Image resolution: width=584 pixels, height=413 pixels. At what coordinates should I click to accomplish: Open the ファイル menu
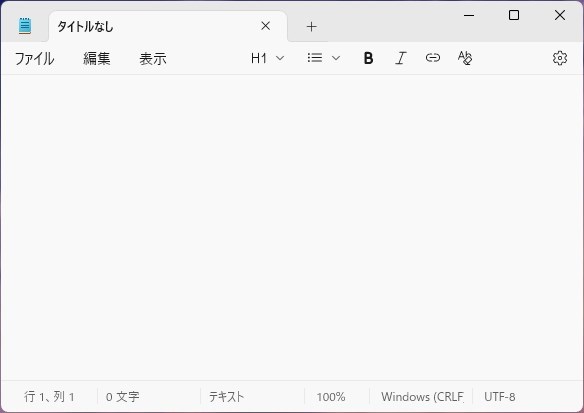34,58
